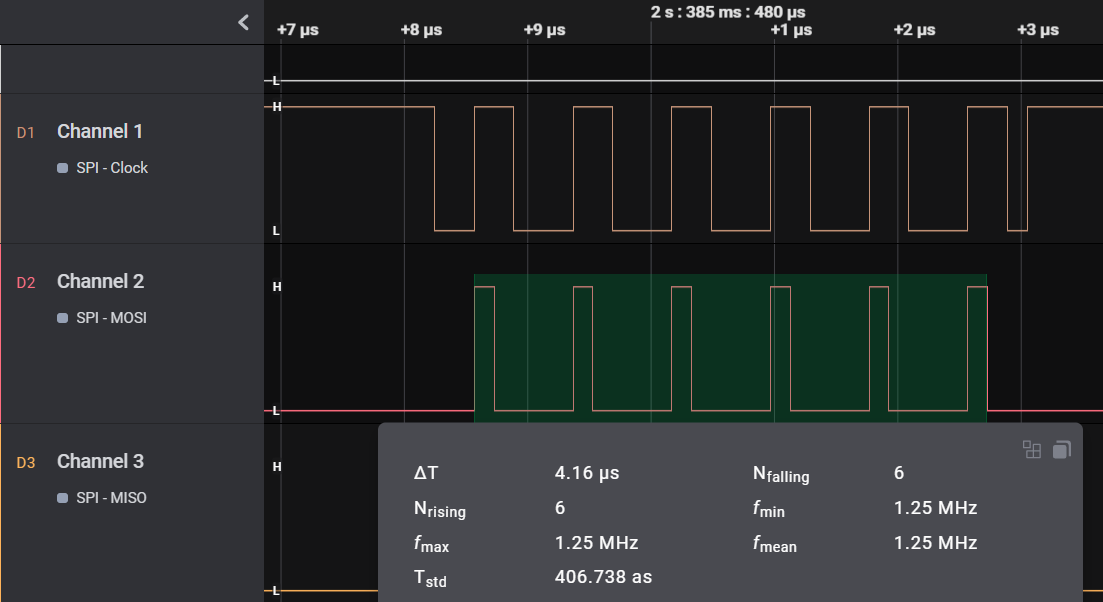Click the +8 µs timeline tick
Image resolution: width=1103 pixels, height=602 pixels.
tap(421, 30)
